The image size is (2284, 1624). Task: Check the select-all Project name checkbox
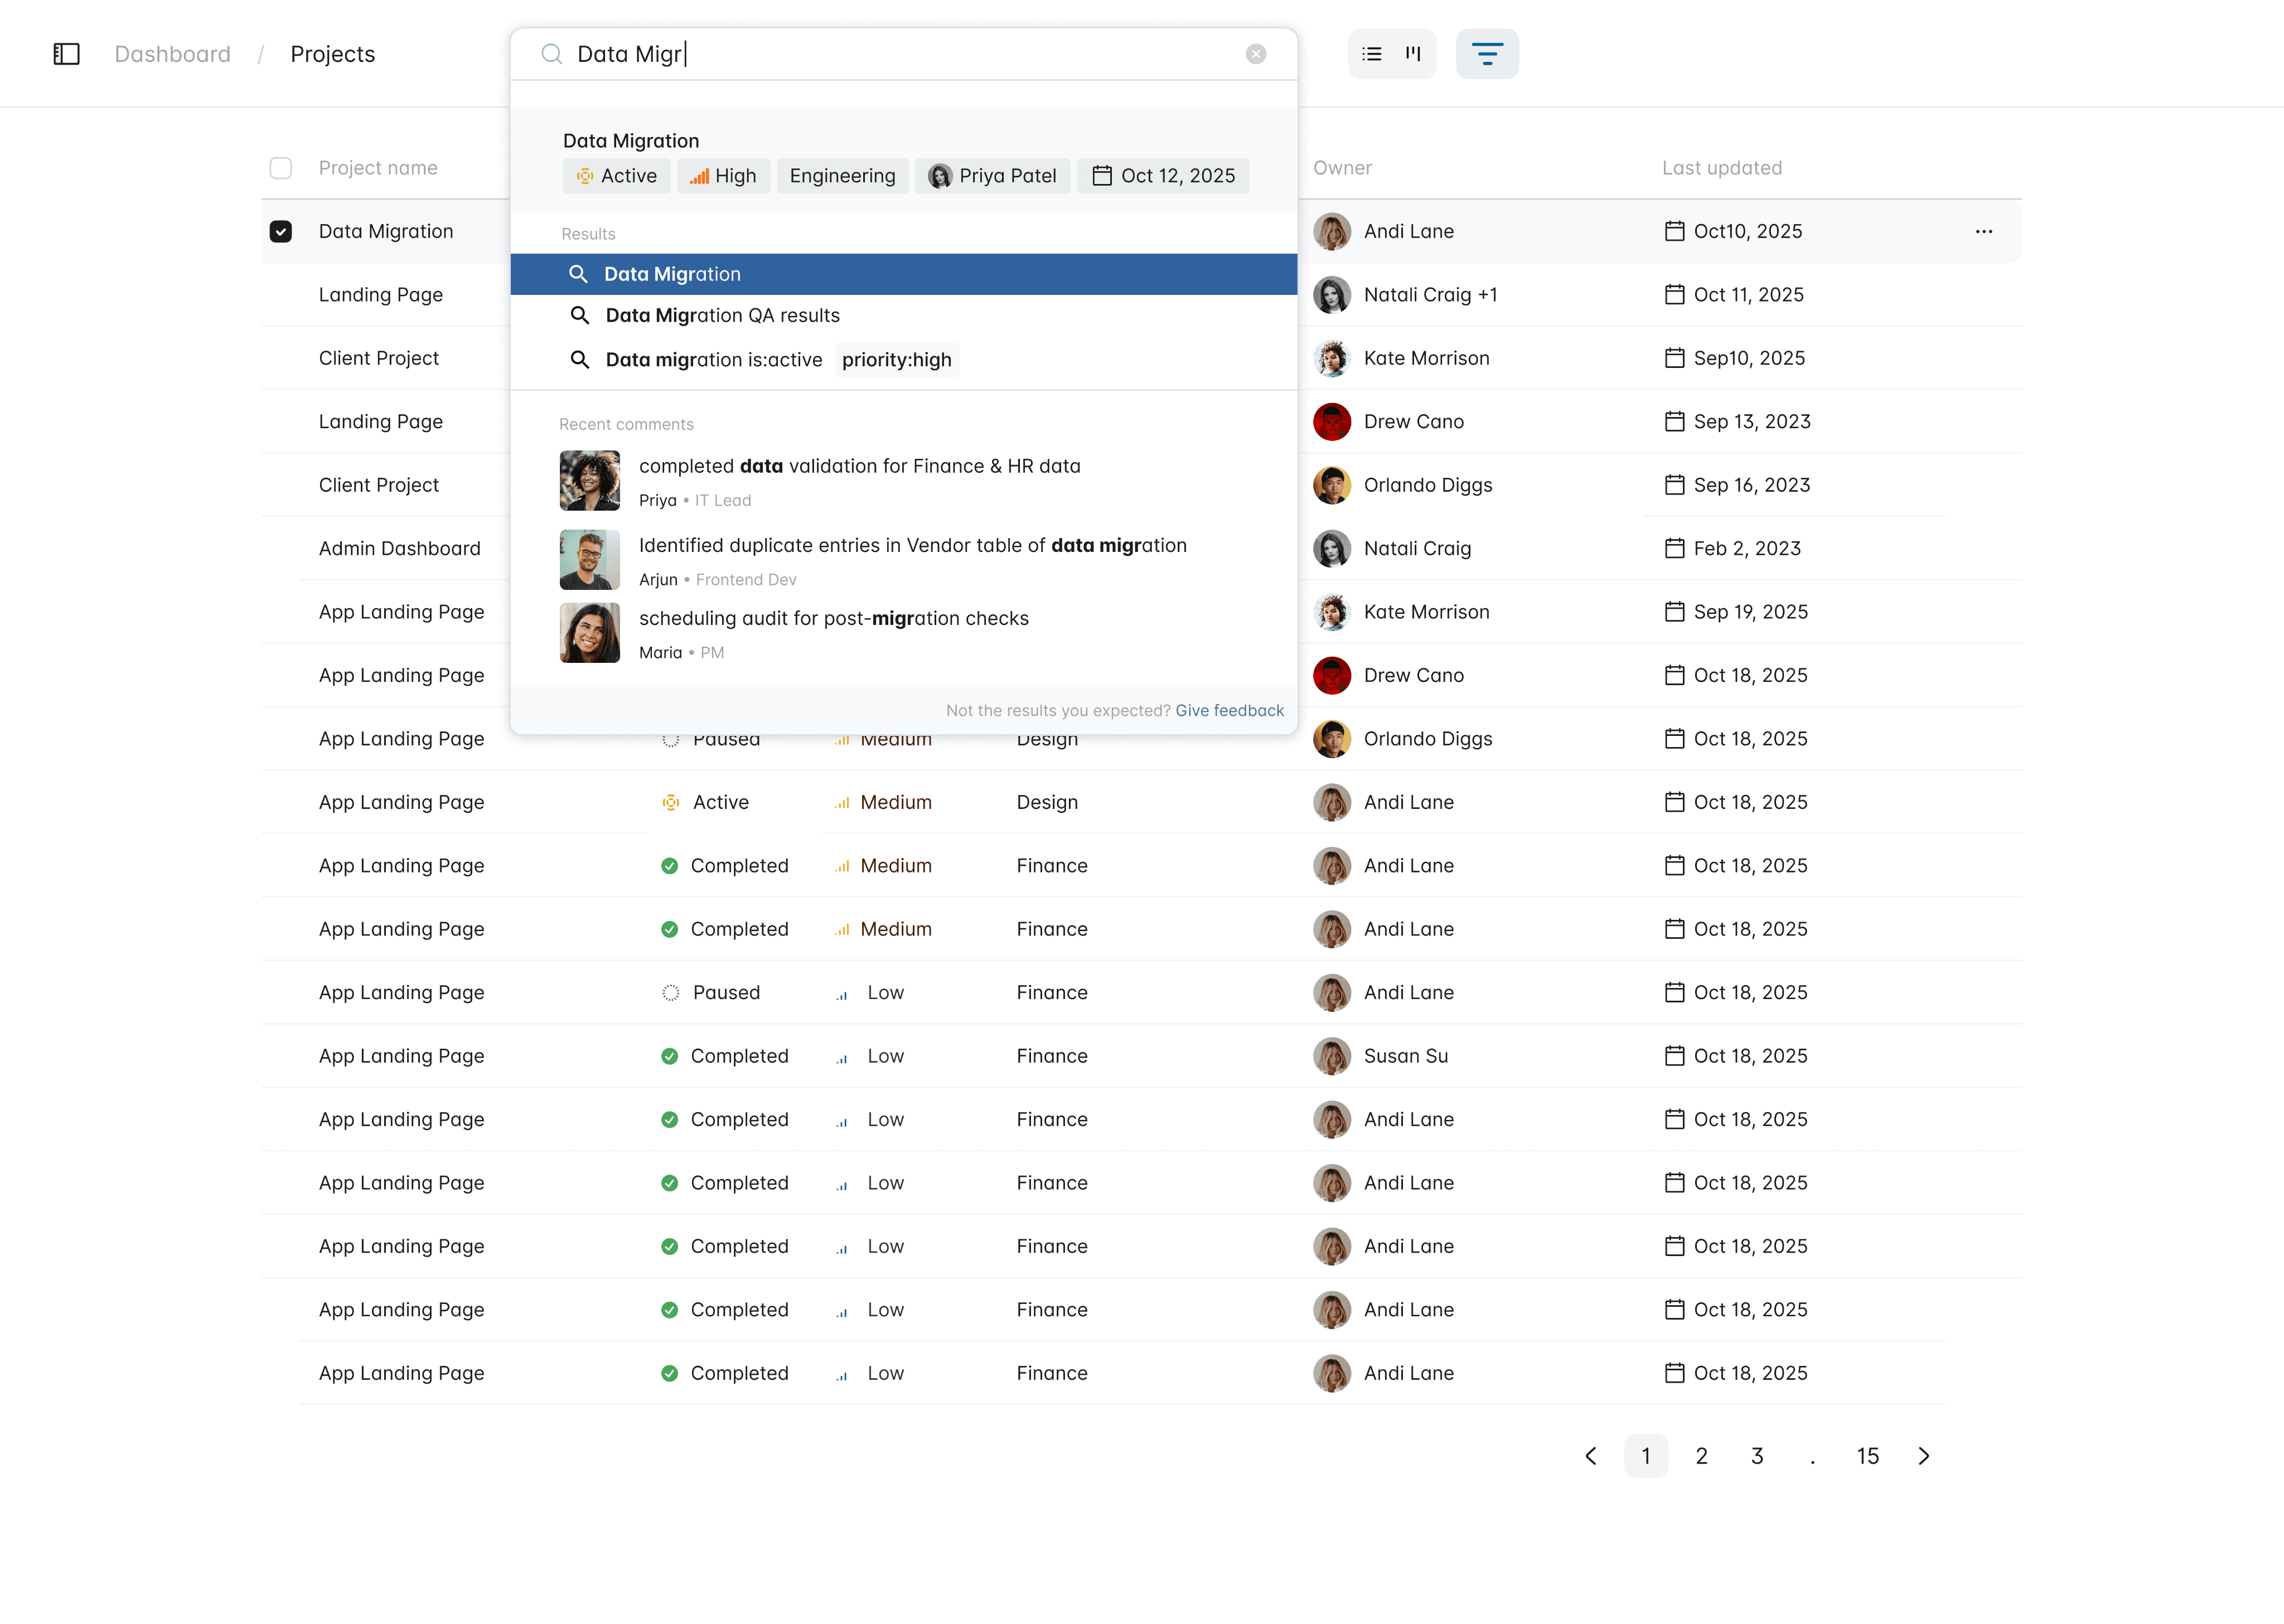(x=281, y=168)
